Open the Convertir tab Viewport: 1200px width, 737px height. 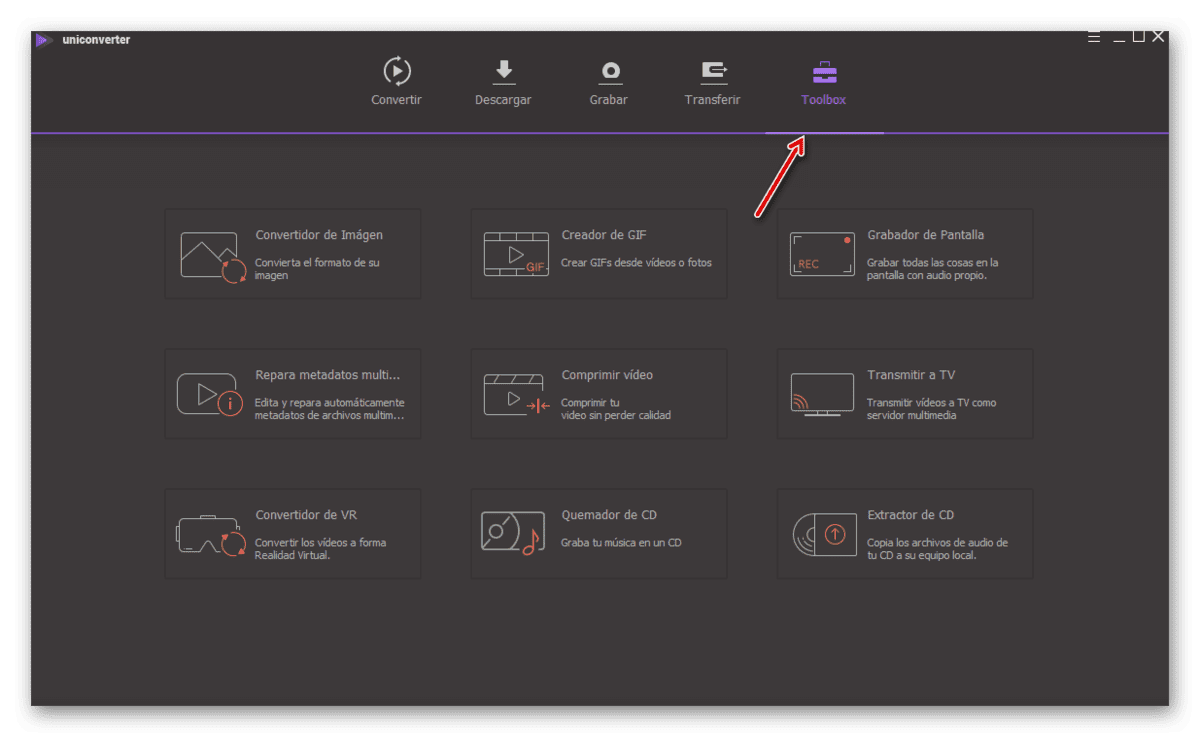click(396, 82)
